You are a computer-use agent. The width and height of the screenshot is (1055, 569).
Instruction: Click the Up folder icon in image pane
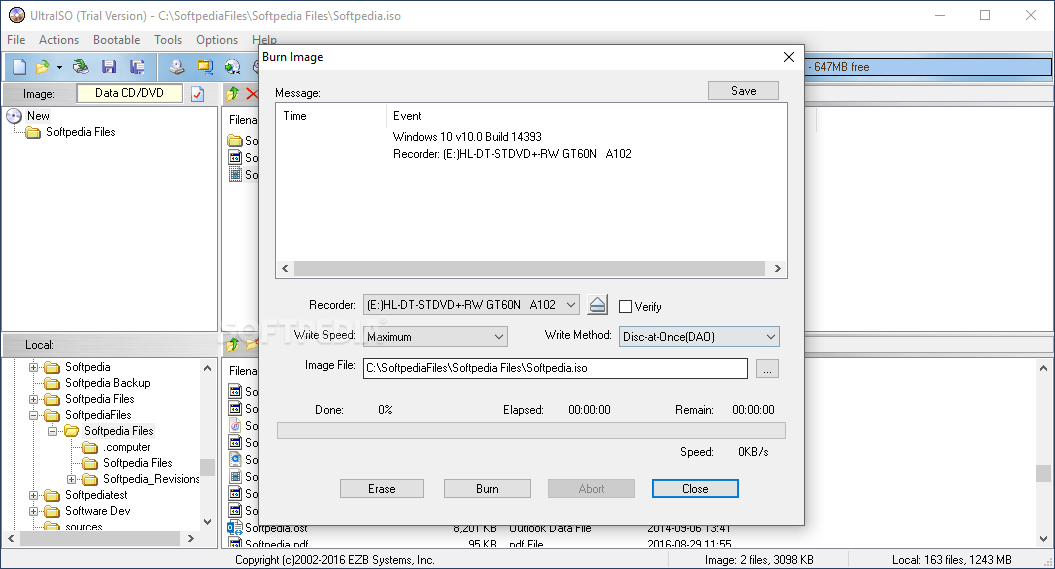coord(233,93)
